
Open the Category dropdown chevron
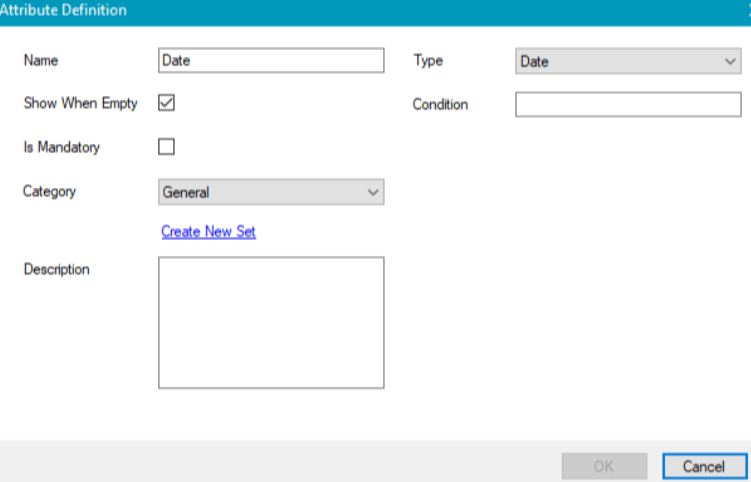coord(372,192)
